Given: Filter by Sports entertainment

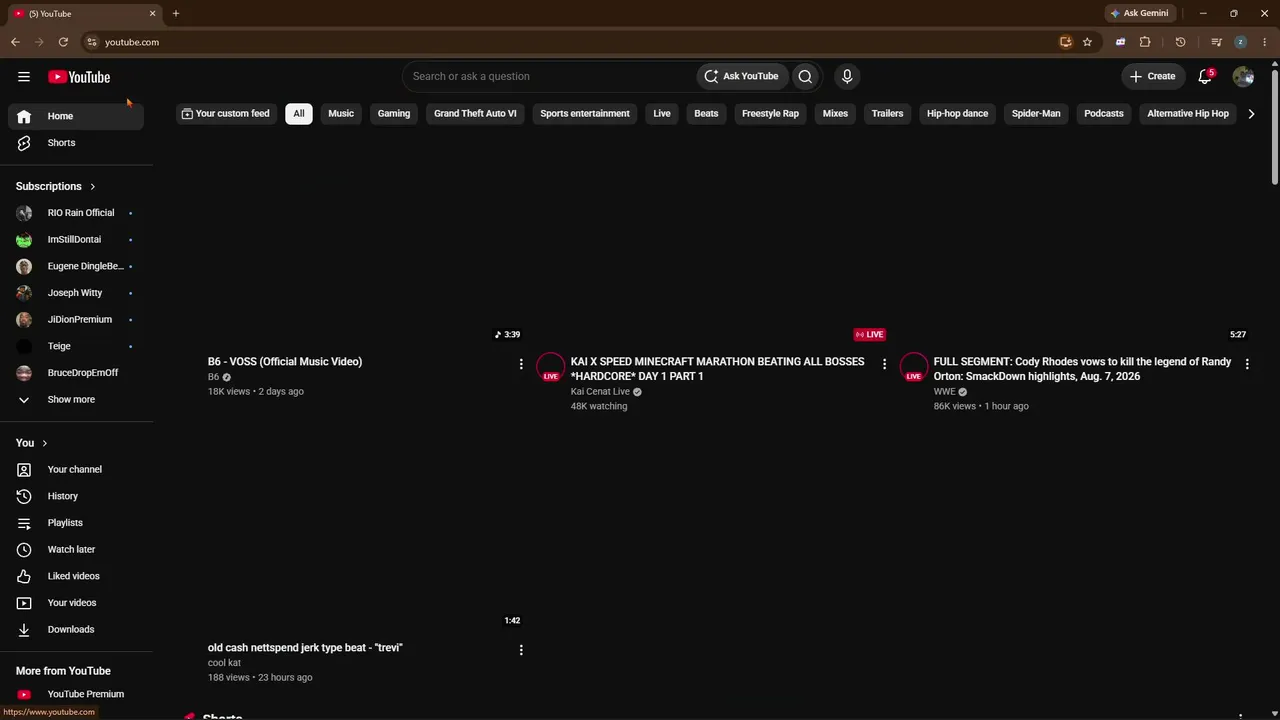Looking at the screenshot, I should (x=585, y=114).
